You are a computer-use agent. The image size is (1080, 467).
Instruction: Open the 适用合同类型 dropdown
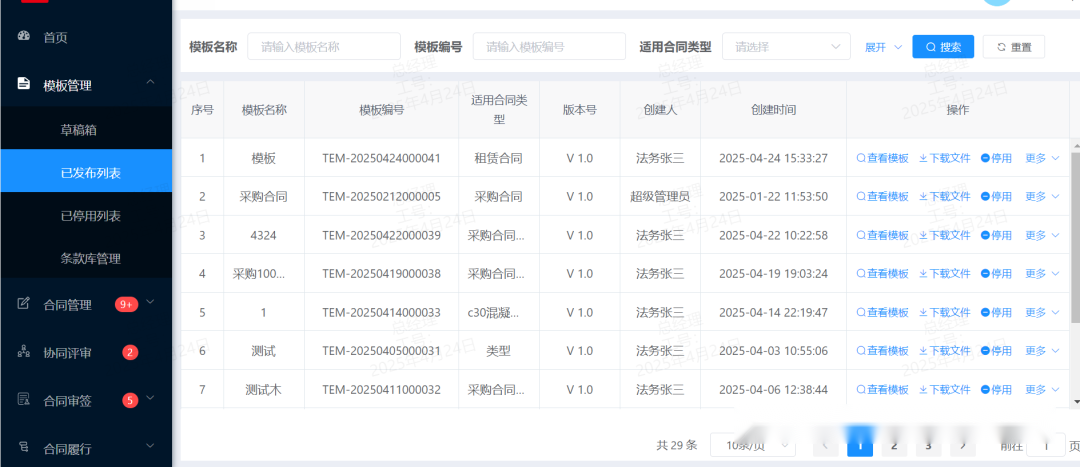[786, 47]
